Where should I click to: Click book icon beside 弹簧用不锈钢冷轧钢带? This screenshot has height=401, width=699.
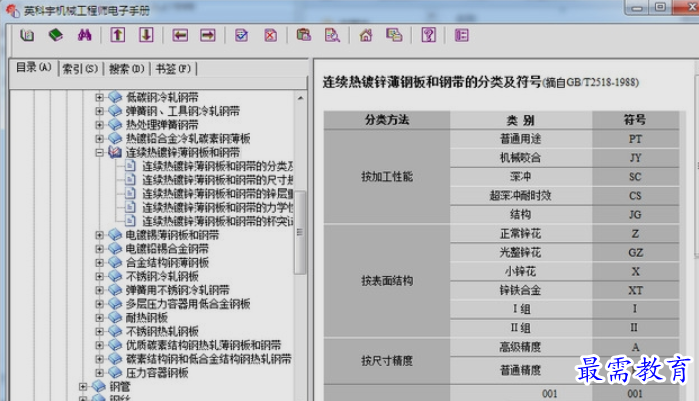[115, 290]
